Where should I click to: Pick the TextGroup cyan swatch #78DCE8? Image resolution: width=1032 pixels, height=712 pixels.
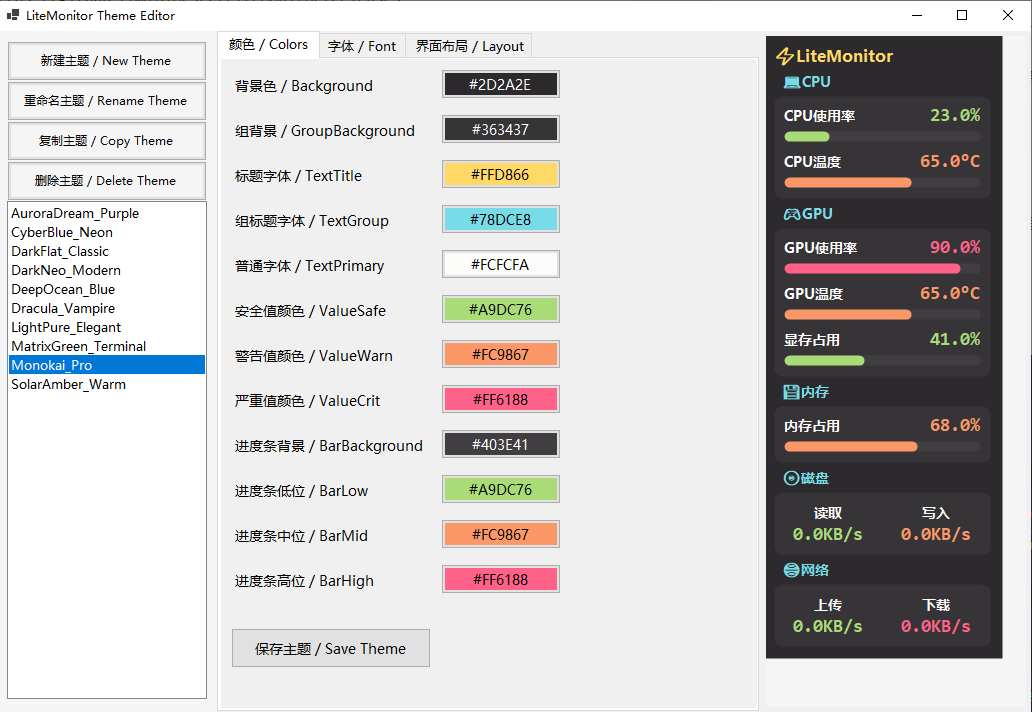pyautogui.click(x=500, y=220)
